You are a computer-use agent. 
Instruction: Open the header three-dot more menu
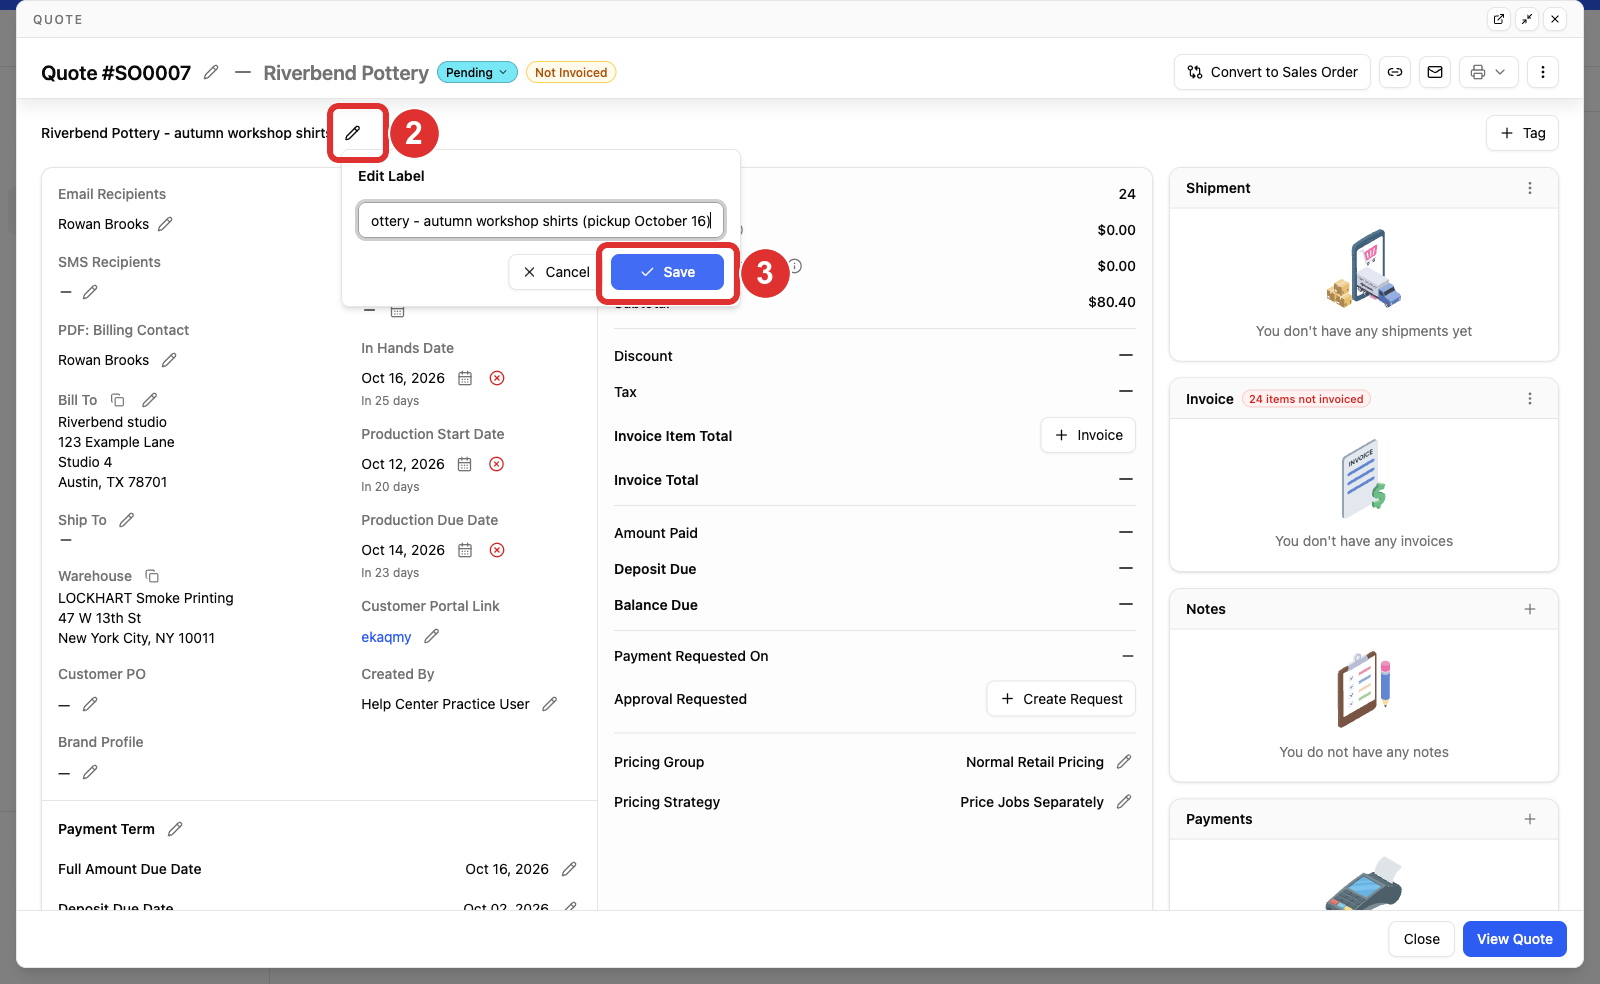(1543, 72)
